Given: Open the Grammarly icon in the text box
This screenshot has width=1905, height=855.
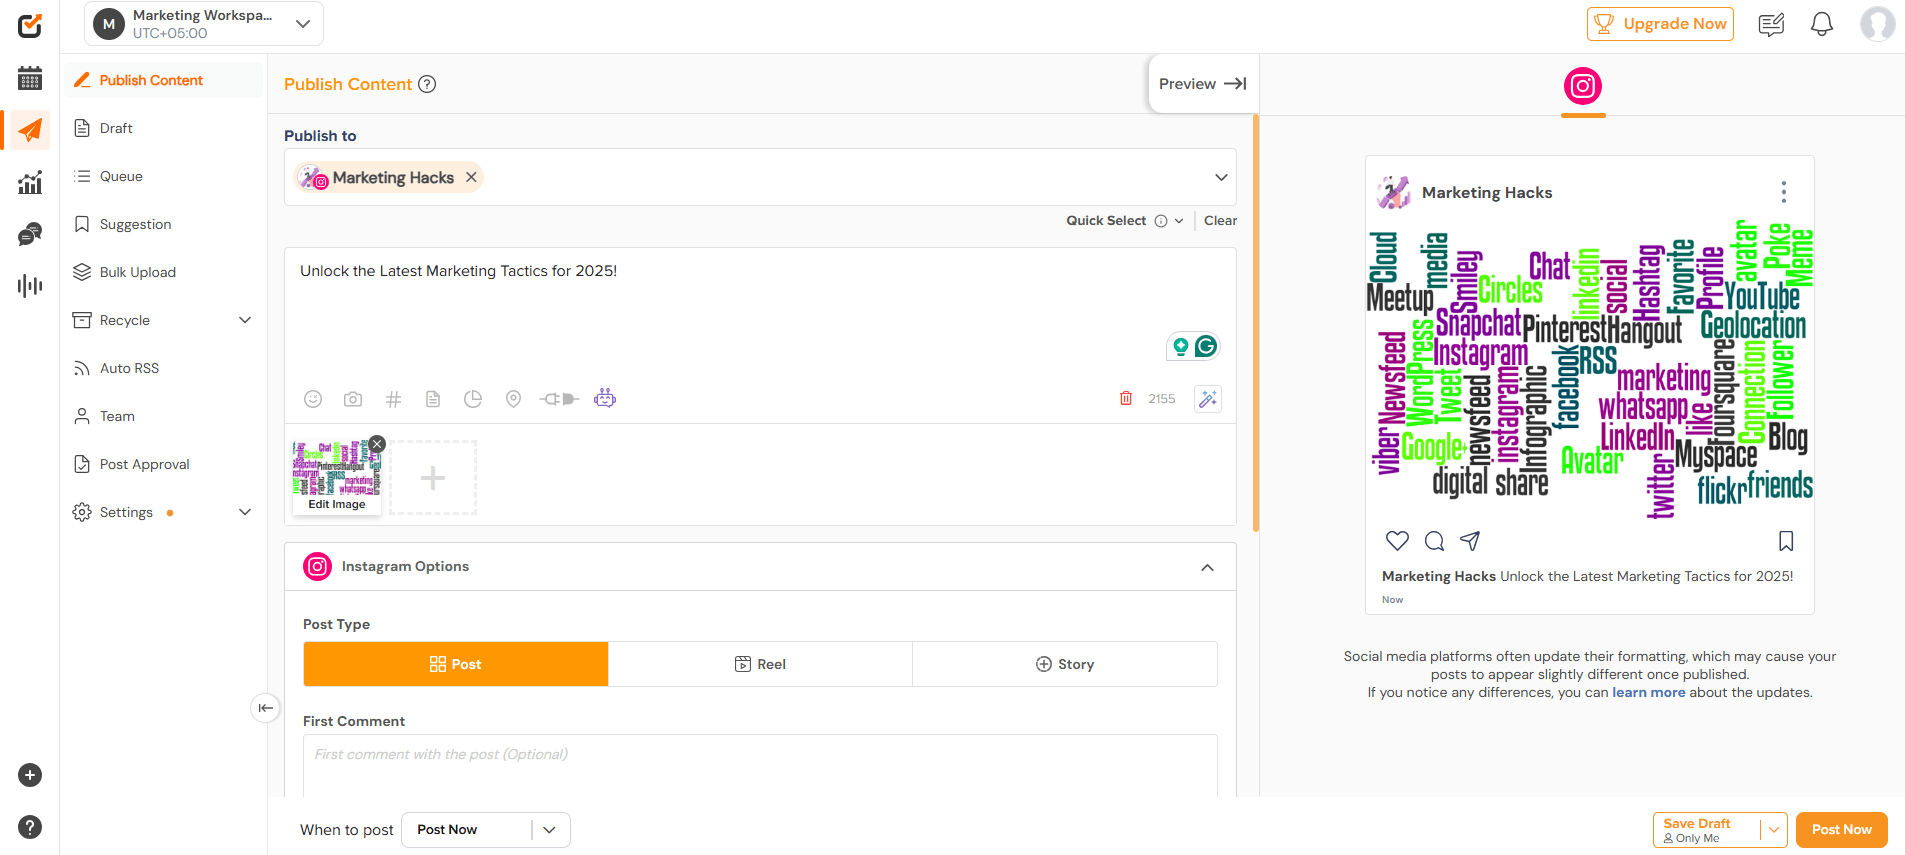Looking at the screenshot, I should 1207,346.
